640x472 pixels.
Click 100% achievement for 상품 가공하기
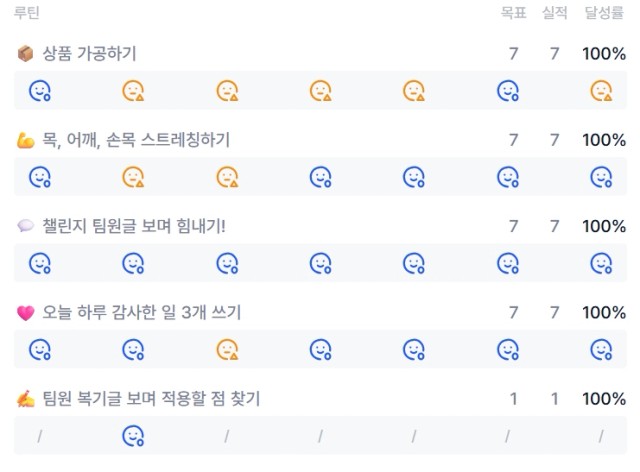[604, 54]
